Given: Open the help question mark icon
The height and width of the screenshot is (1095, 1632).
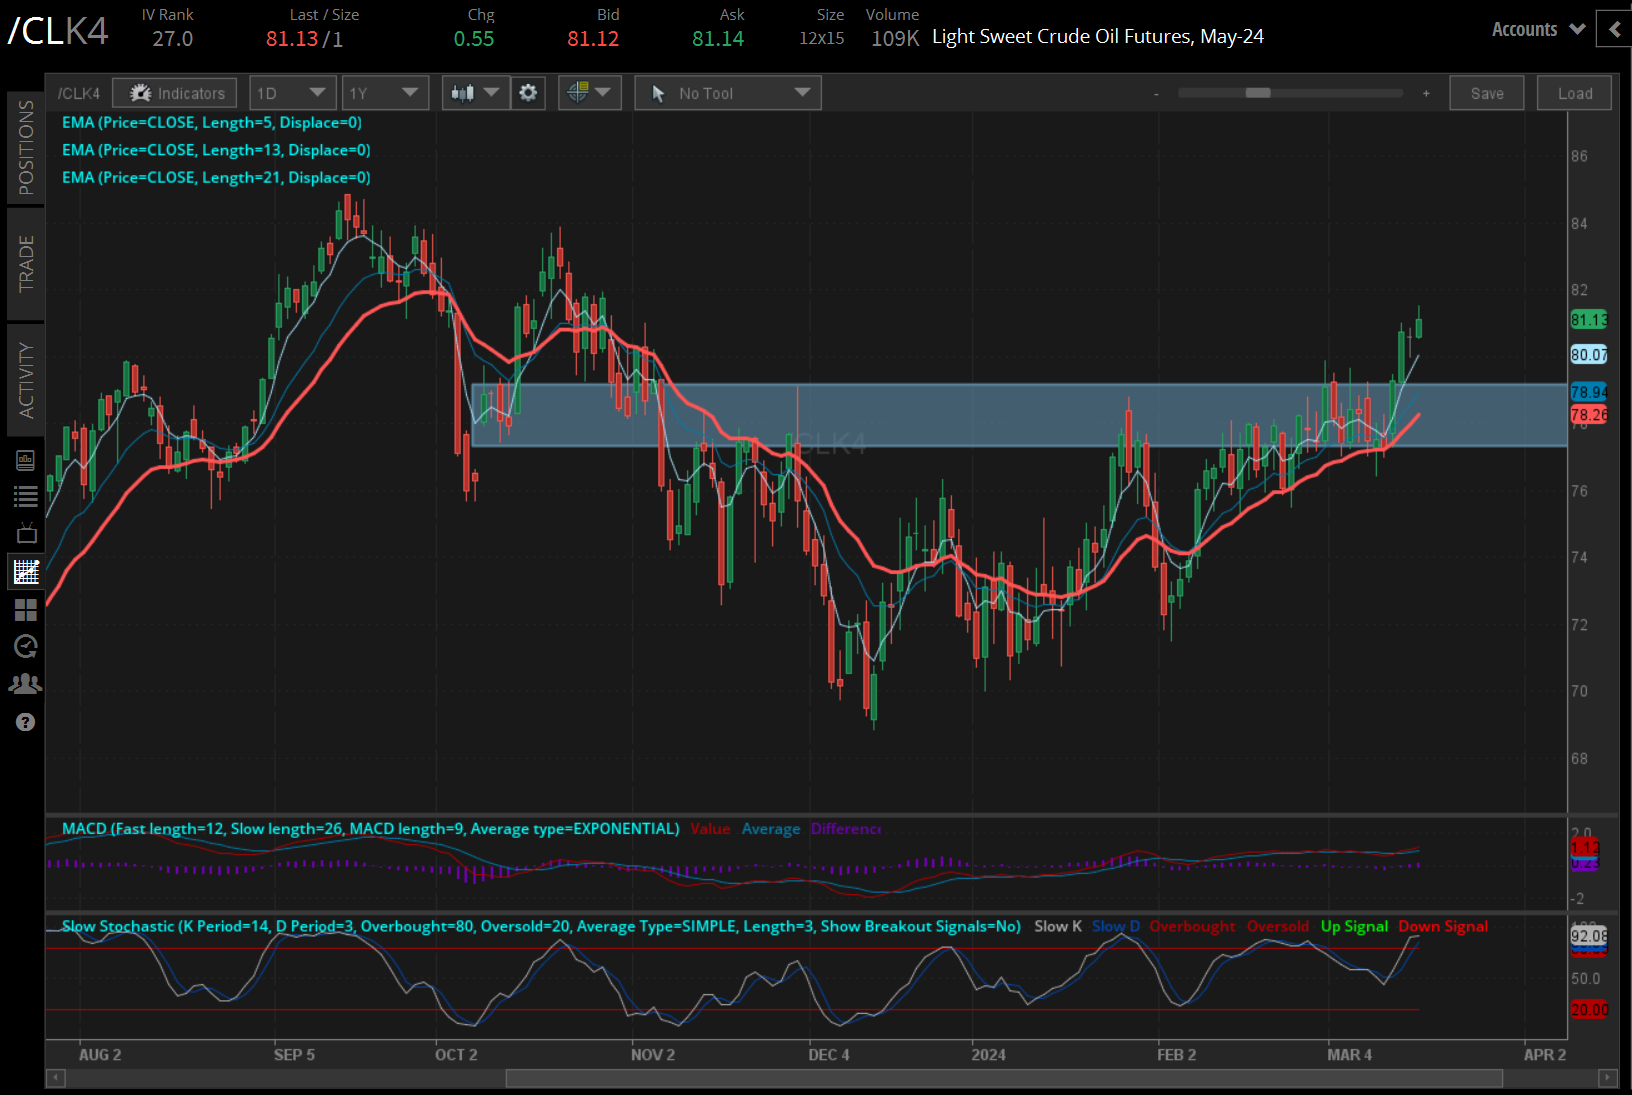Looking at the screenshot, I should pos(25,721).
